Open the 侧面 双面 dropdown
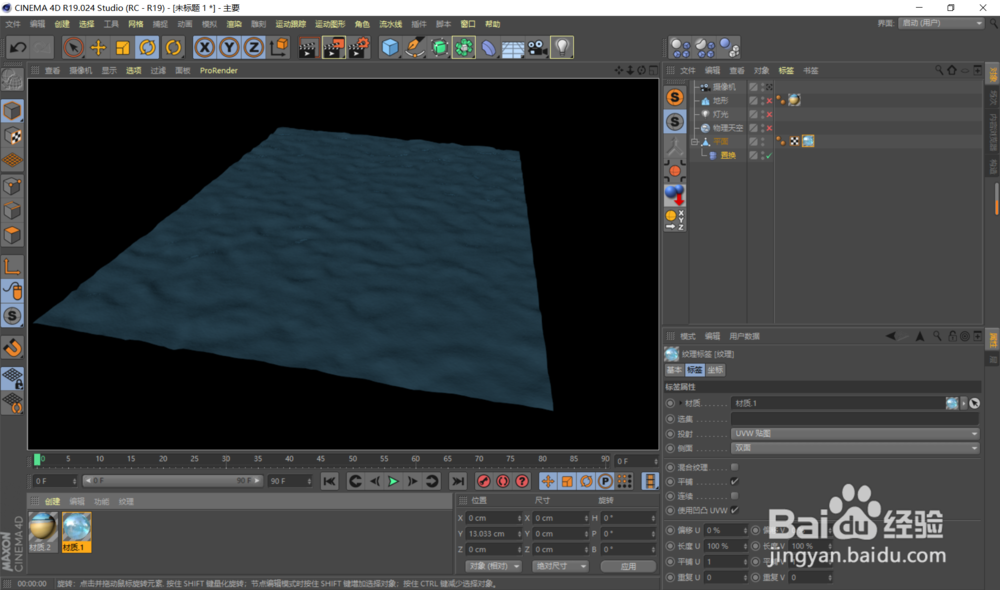The height and width of the screenshot is (590, 1000). tap(855, 448)
